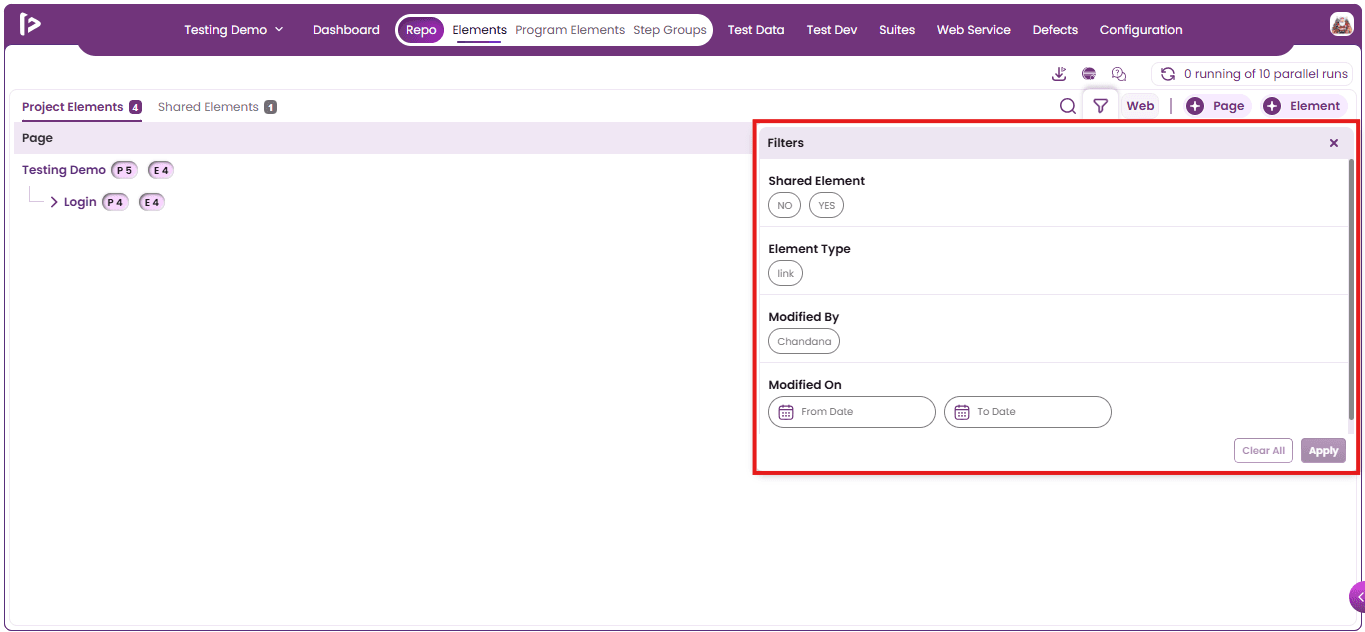Switch to the Program Elements tab
Screen dimensions: 1365x632
tap(570, 30)
